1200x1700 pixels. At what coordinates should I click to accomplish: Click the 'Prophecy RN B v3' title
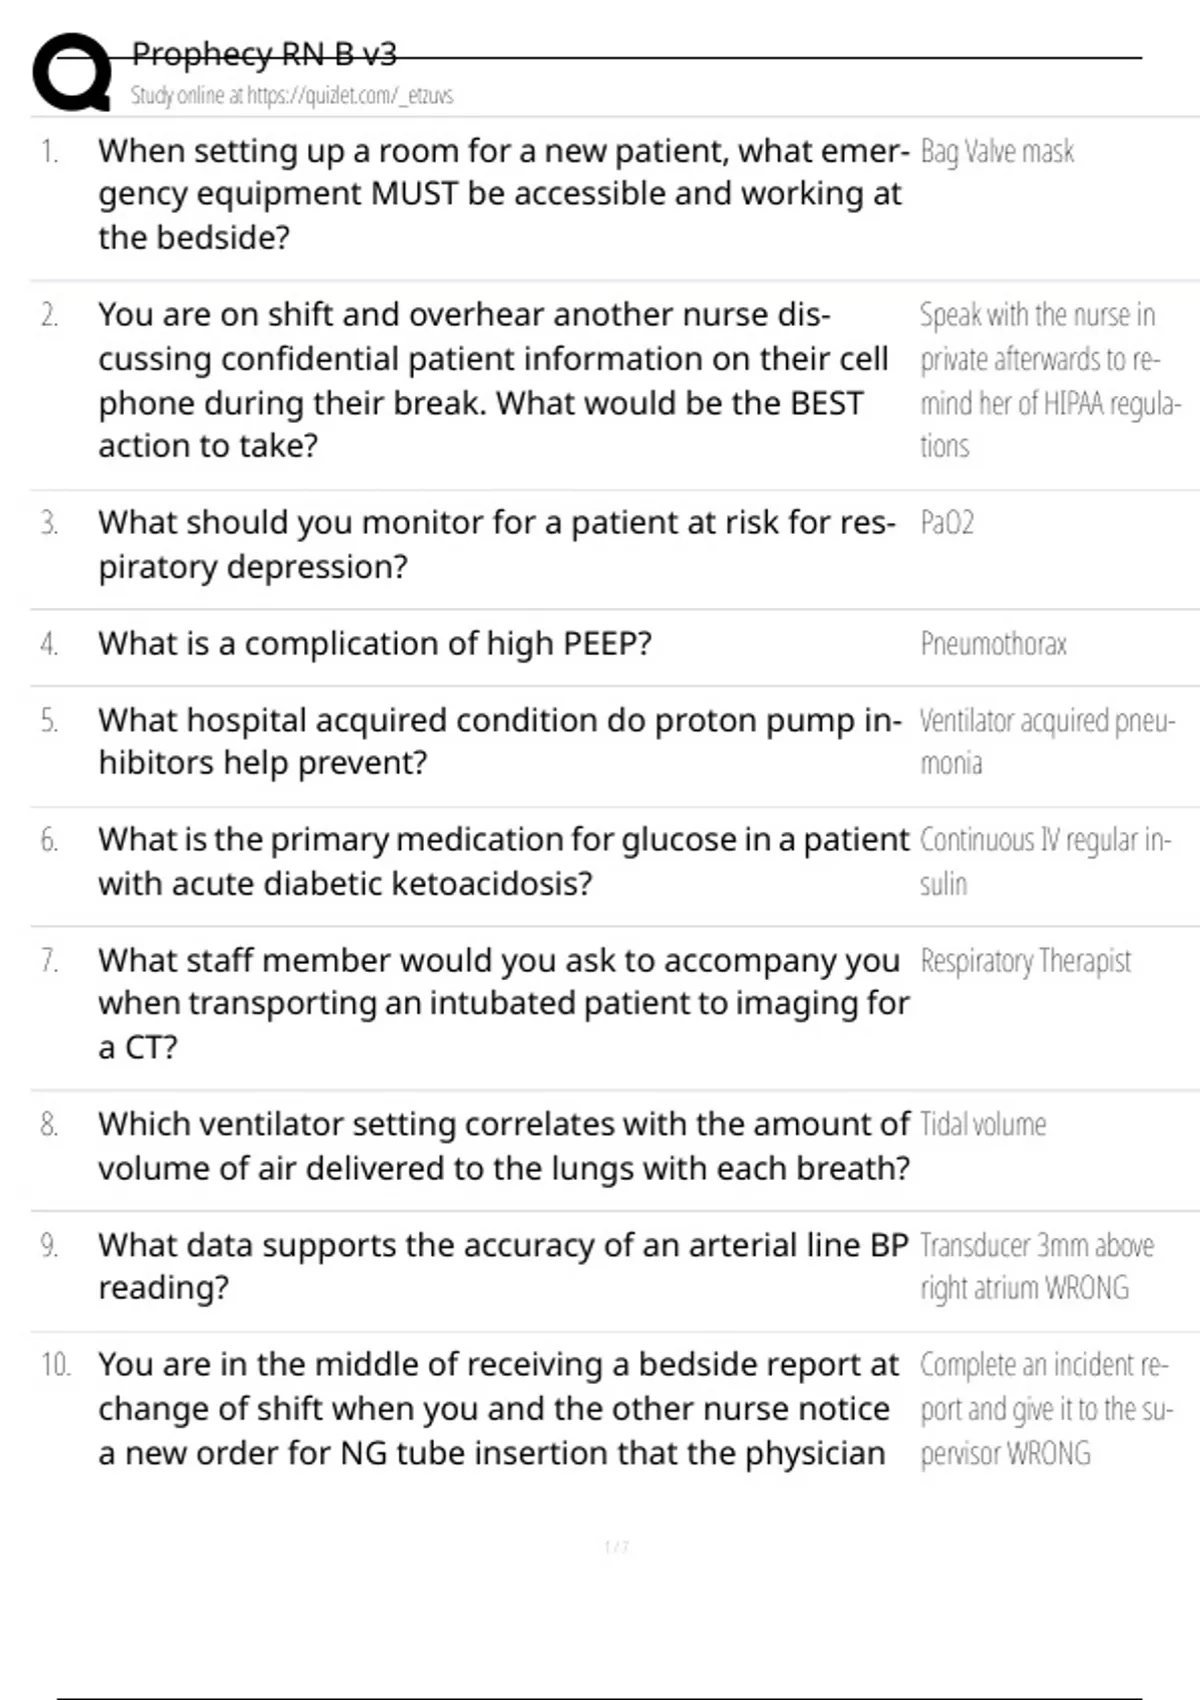(x=264, y=54)
